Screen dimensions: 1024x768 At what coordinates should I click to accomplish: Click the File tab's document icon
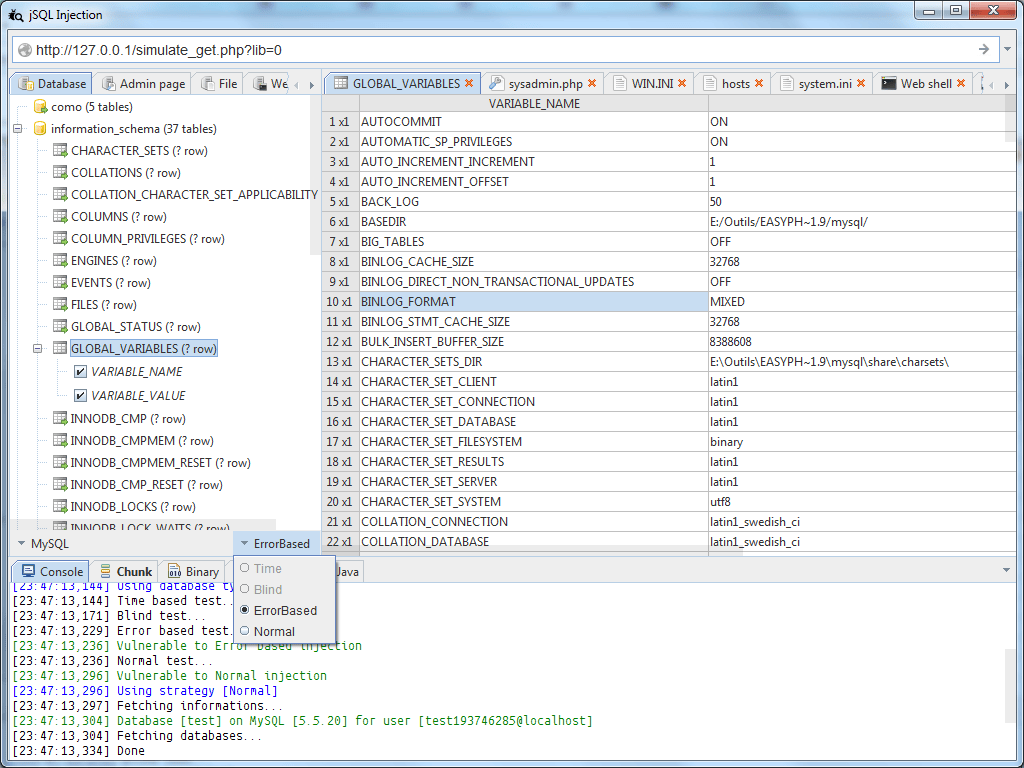pyautogui.click(x=210, y=84)
